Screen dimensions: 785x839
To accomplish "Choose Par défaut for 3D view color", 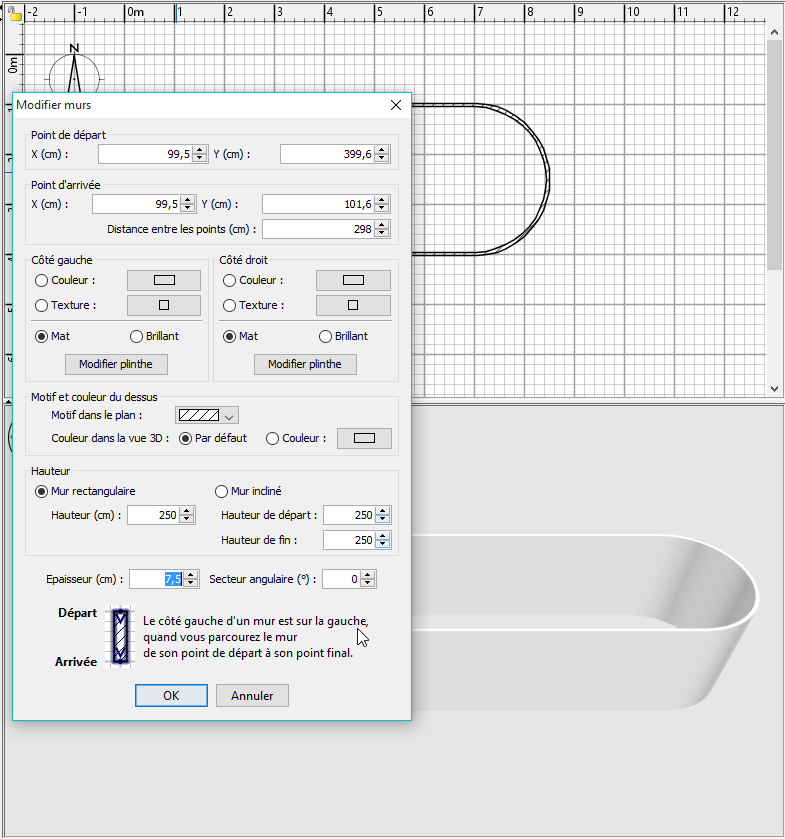I will [x=186, y=438].
